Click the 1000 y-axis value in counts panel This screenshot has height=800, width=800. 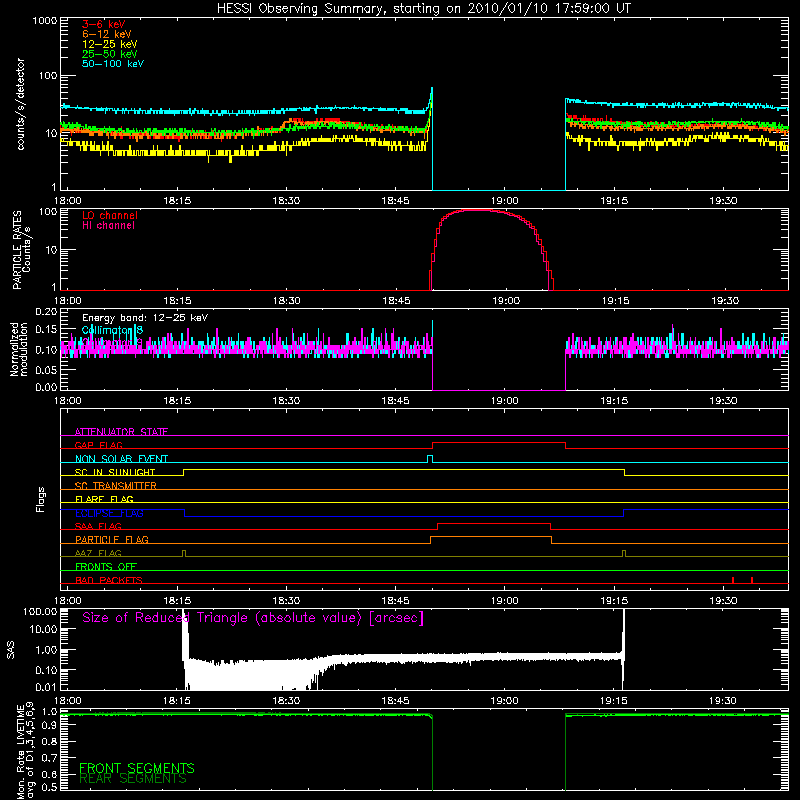[x=45, y=21]
